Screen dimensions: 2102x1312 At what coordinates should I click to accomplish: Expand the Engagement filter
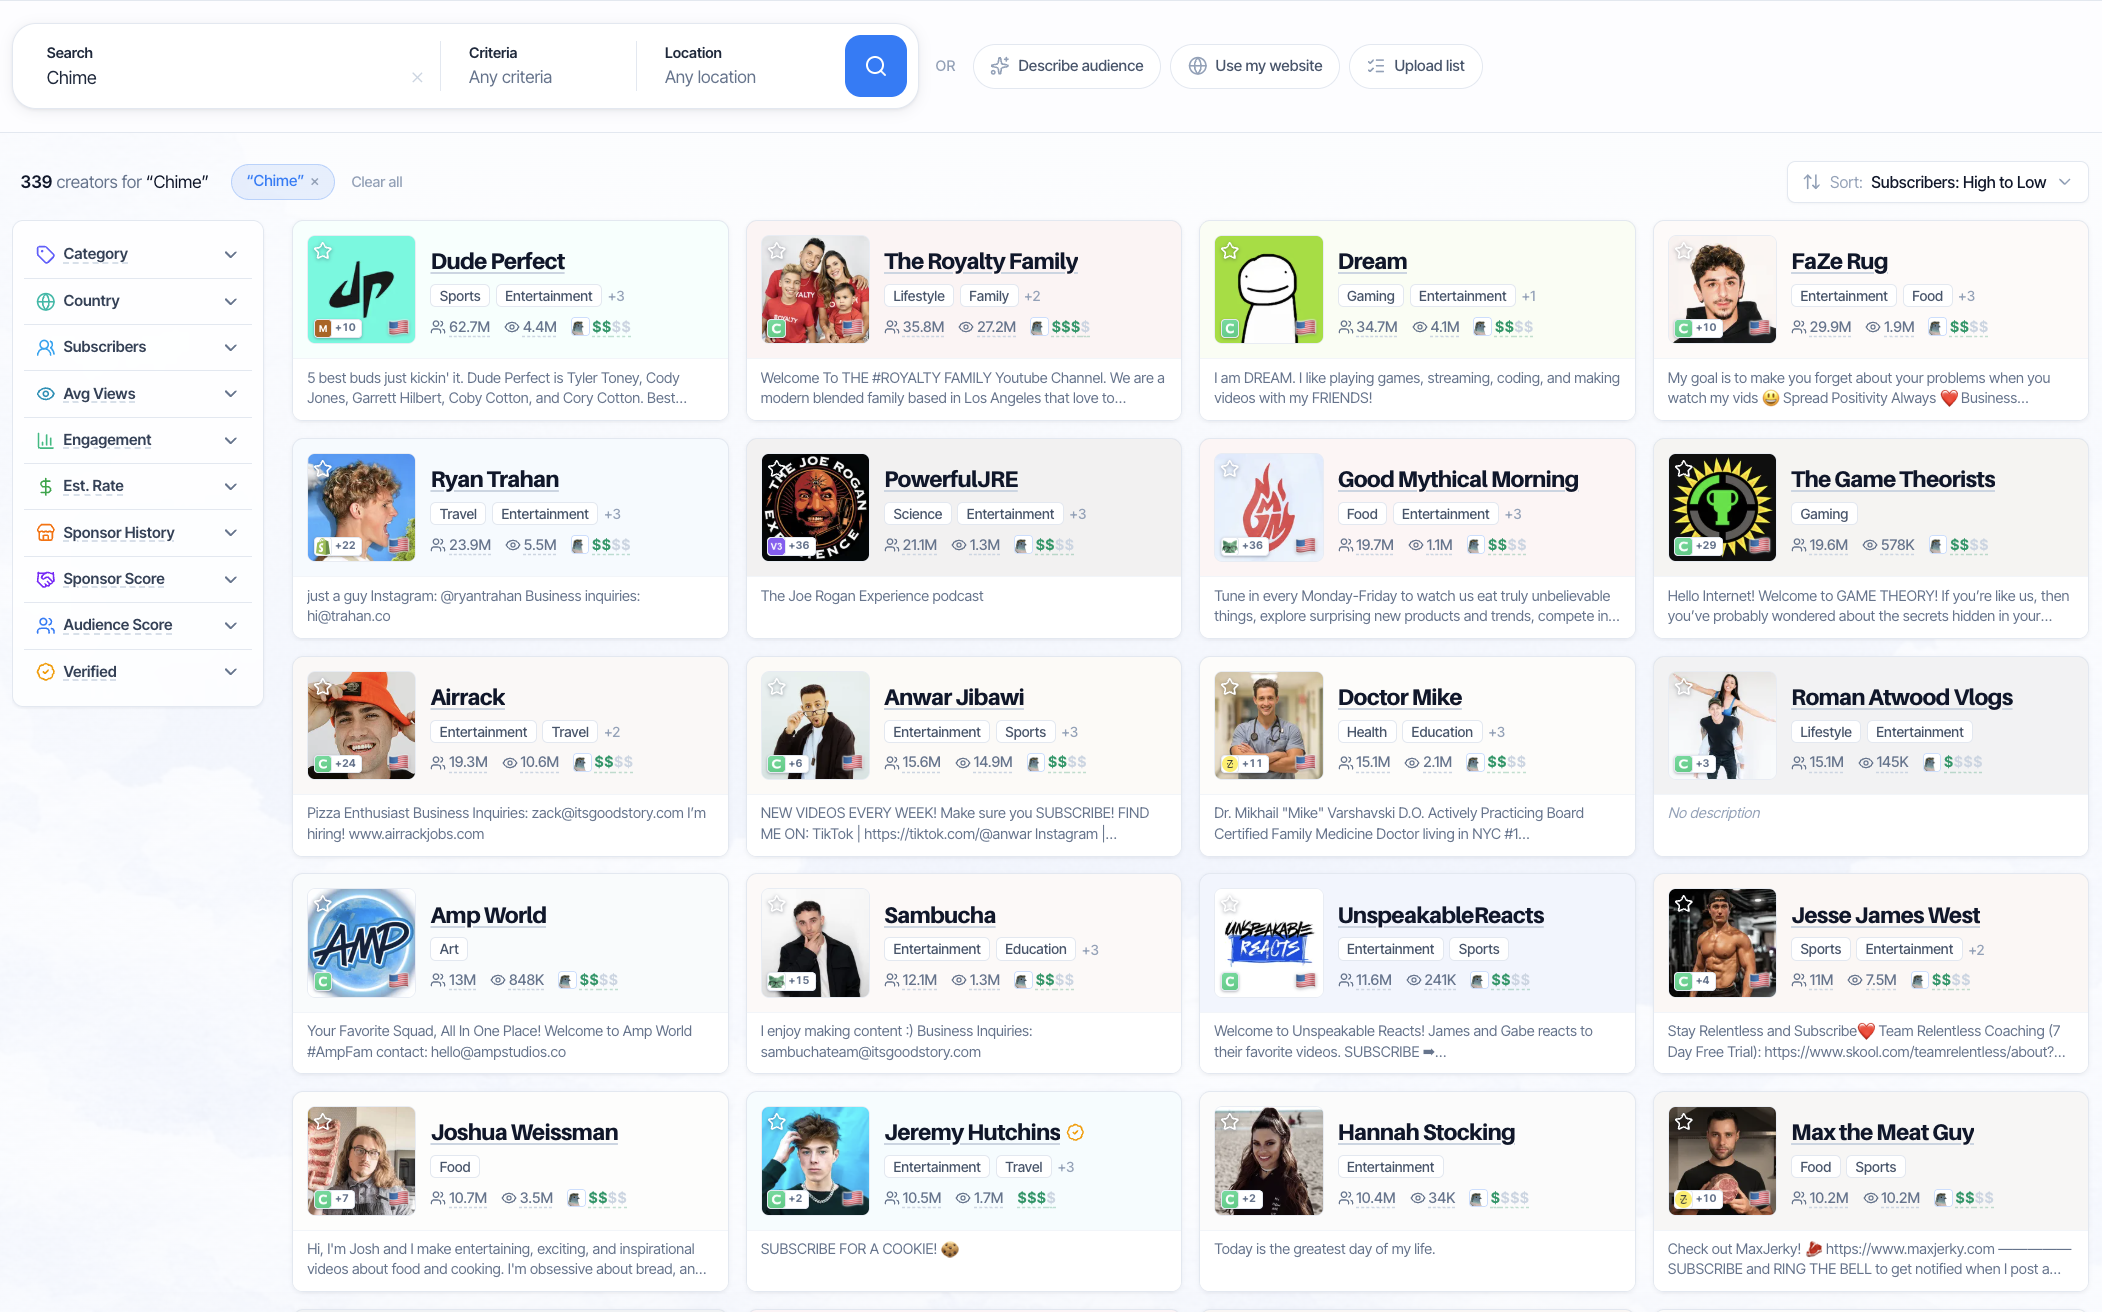[x=138, y=440]
